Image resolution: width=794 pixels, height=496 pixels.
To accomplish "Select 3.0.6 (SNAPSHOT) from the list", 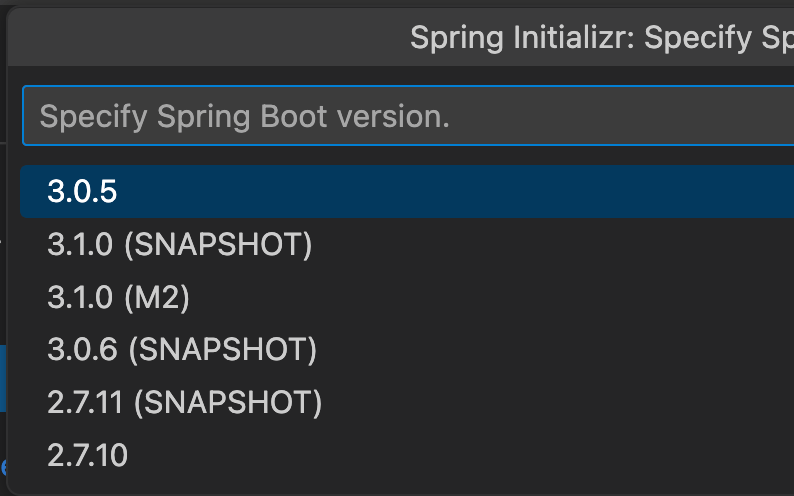I will click(407, 349).
